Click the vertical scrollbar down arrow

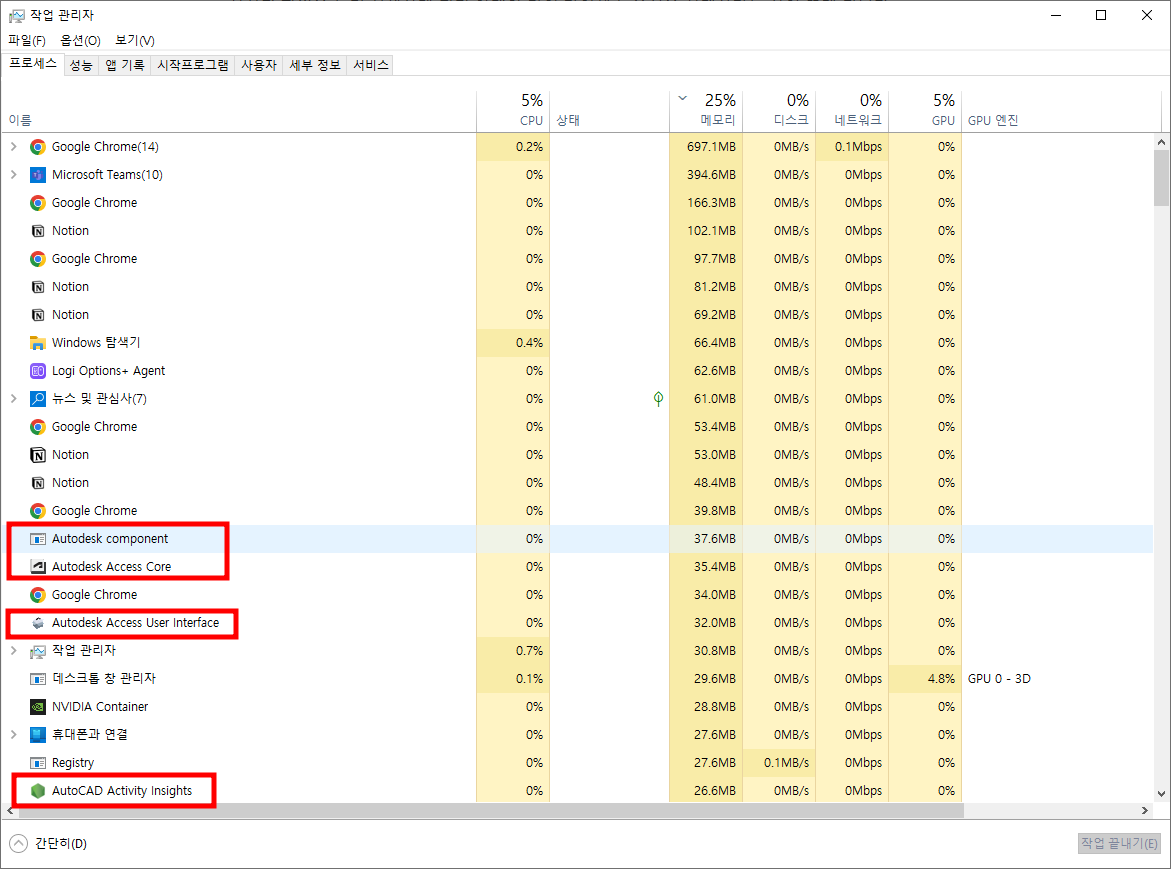tap(1161, 794)
